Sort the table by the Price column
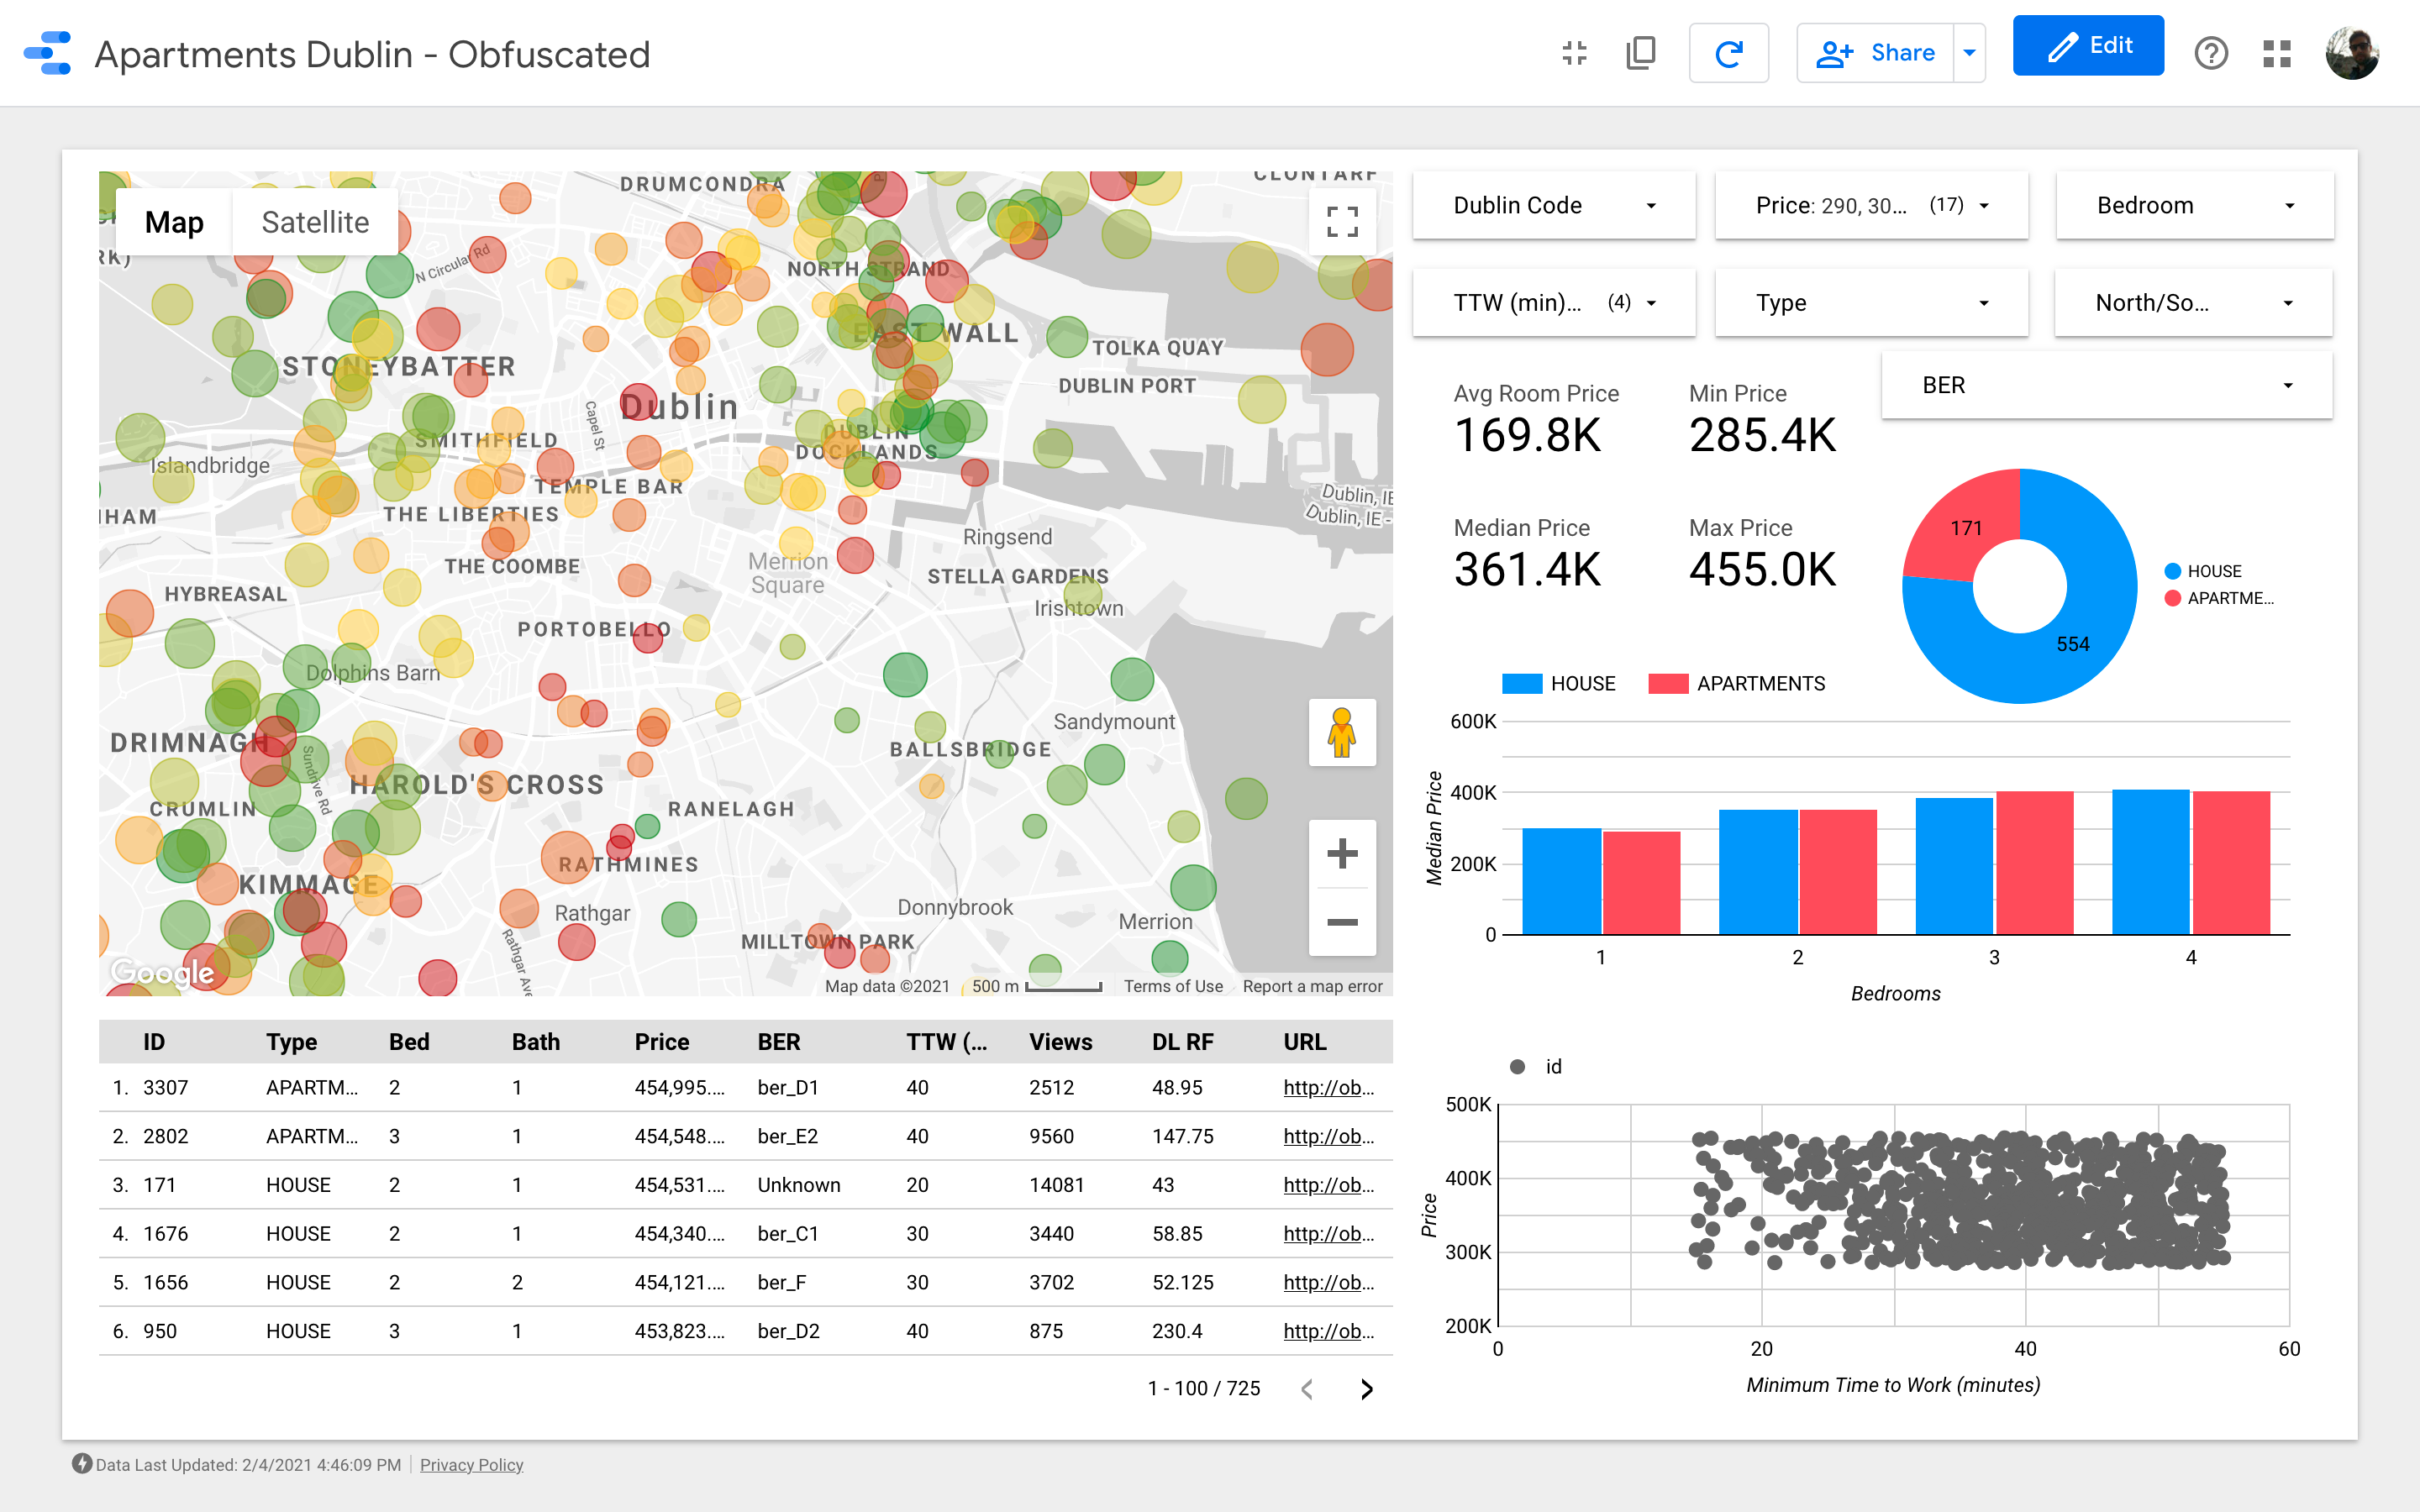This screenshot has height=1512, width=2420. point(662,1042)
